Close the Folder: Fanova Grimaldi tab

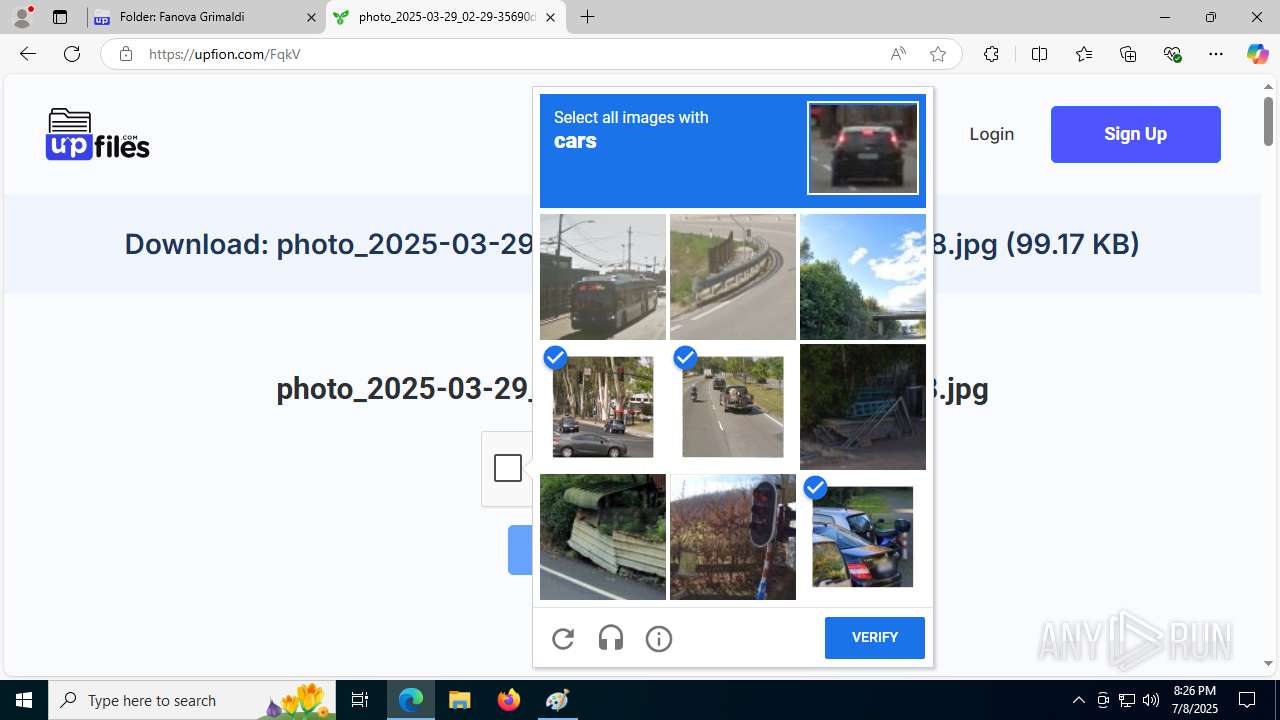[311, 17]
